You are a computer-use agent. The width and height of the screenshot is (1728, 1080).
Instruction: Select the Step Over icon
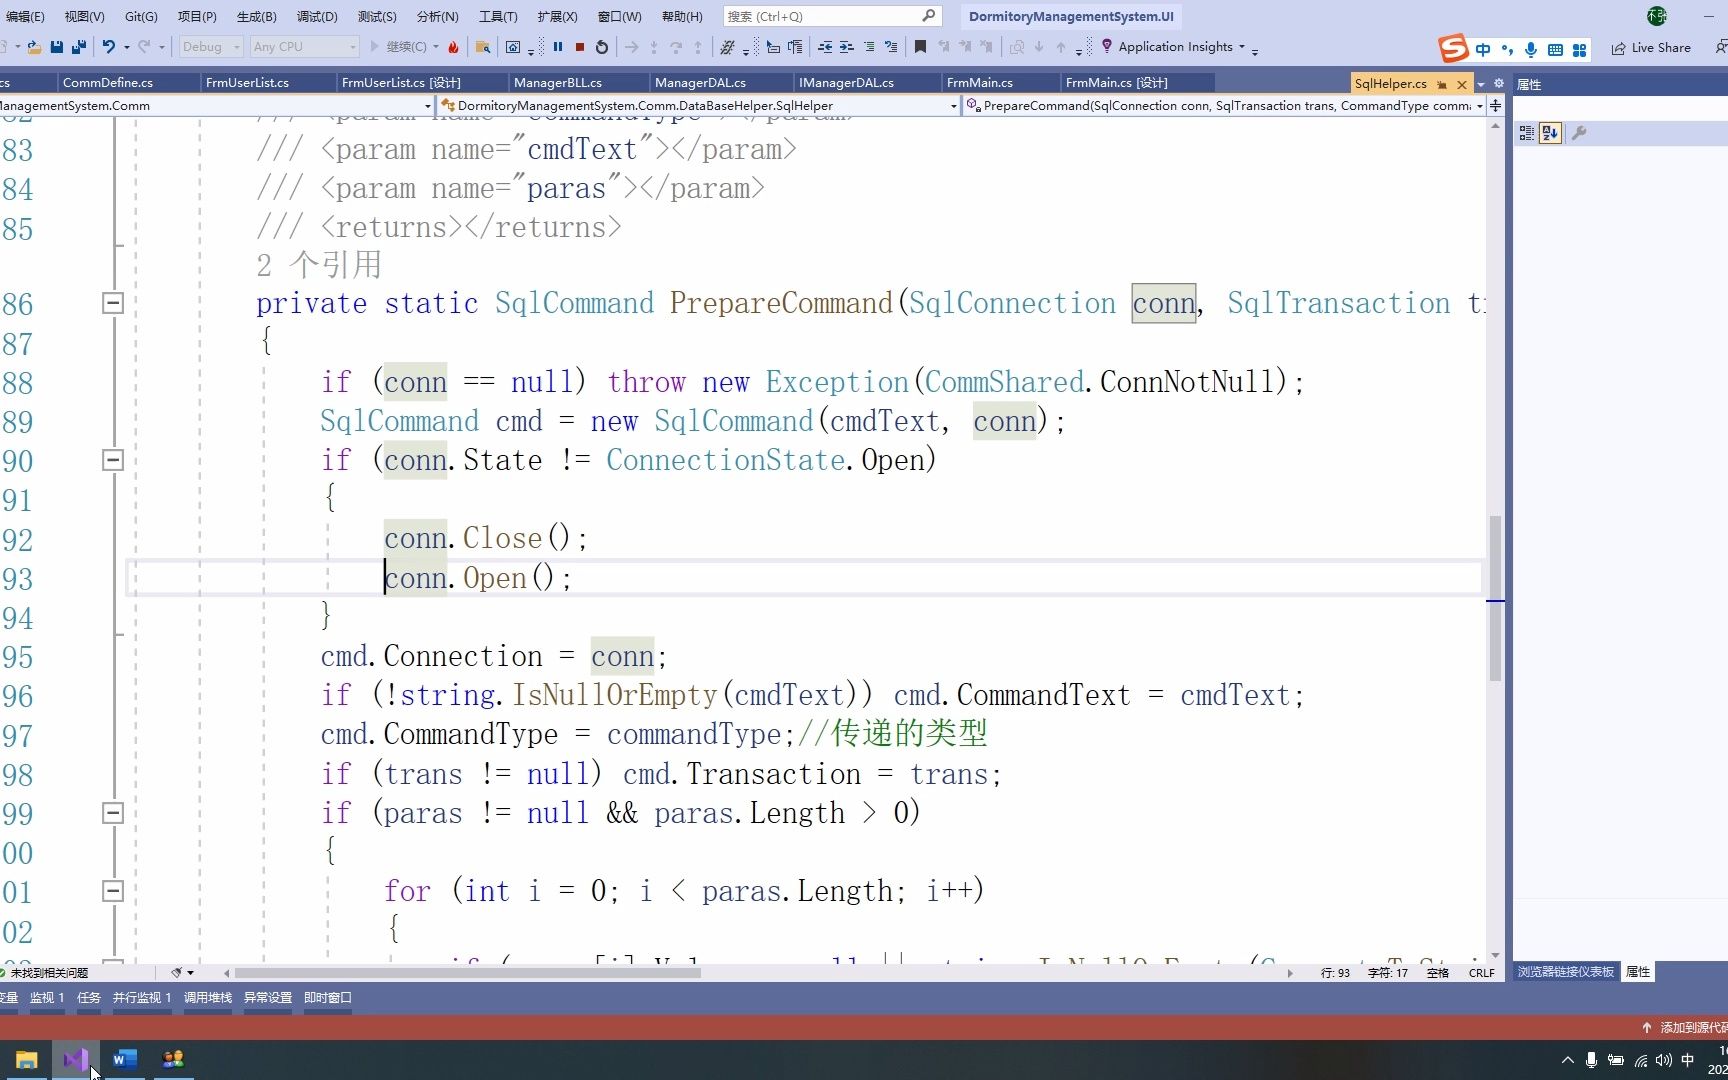[676, 46]
